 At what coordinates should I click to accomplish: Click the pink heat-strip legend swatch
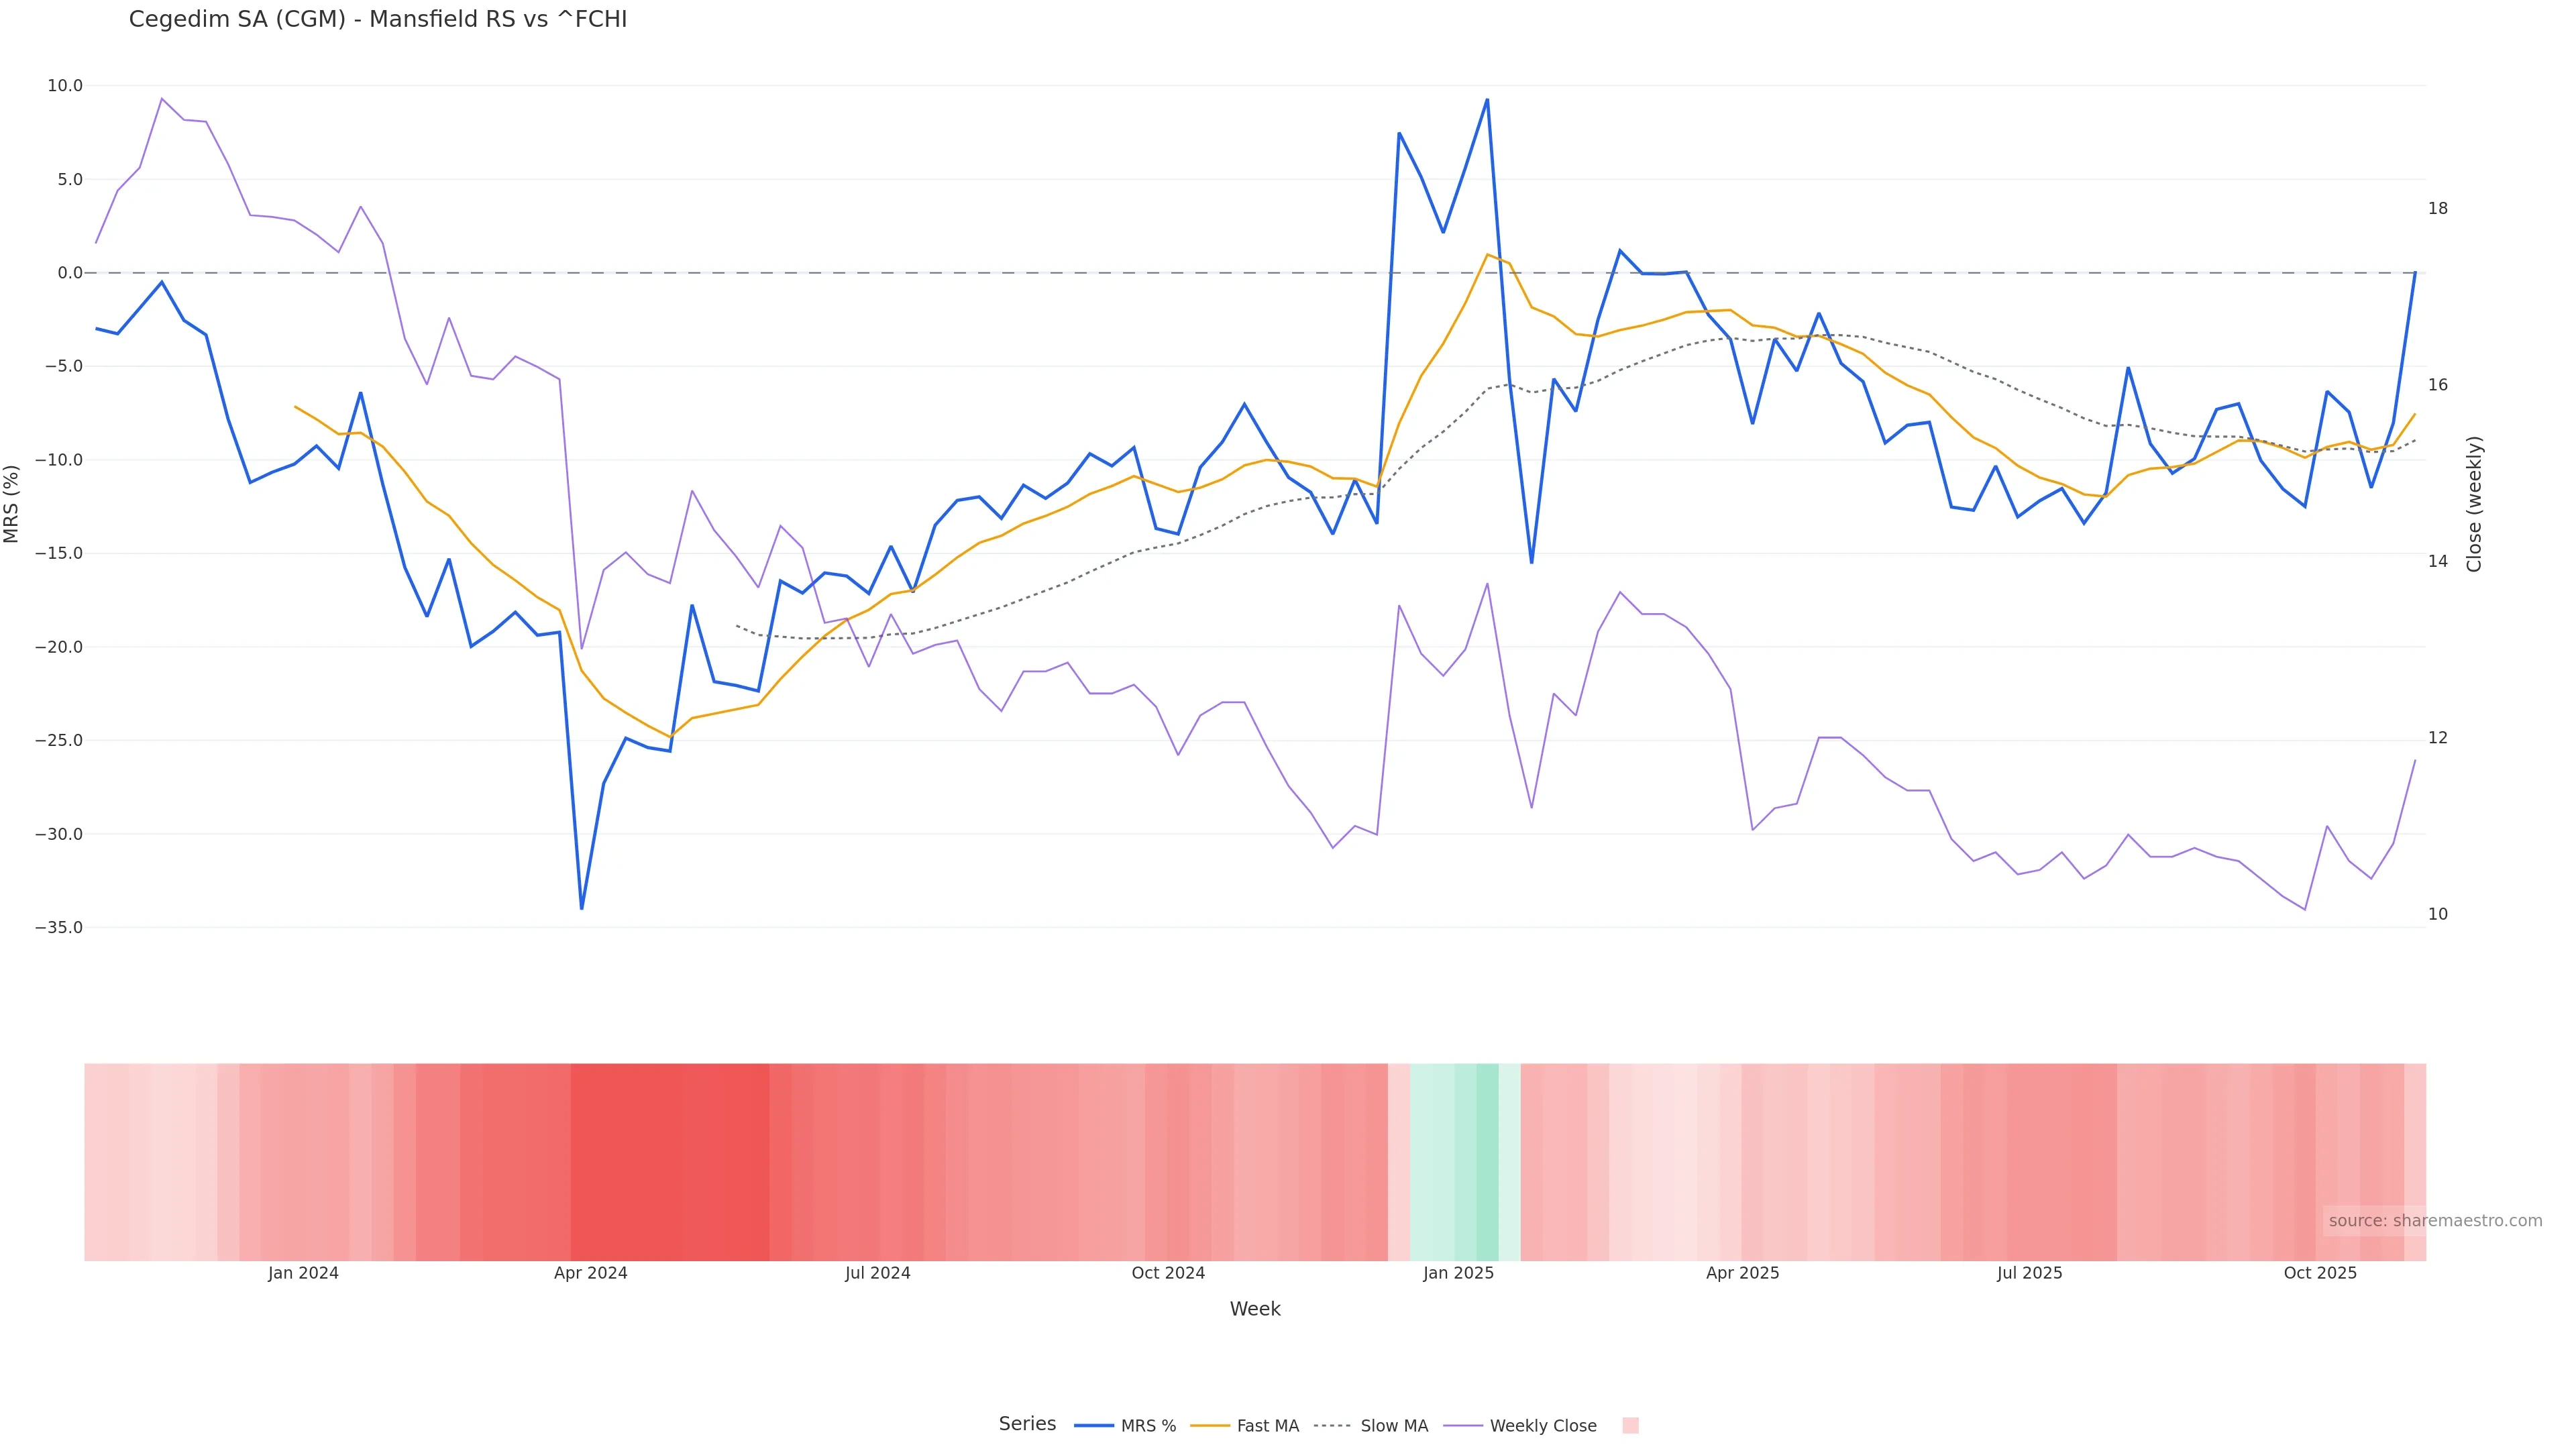pos(1630,1426)
